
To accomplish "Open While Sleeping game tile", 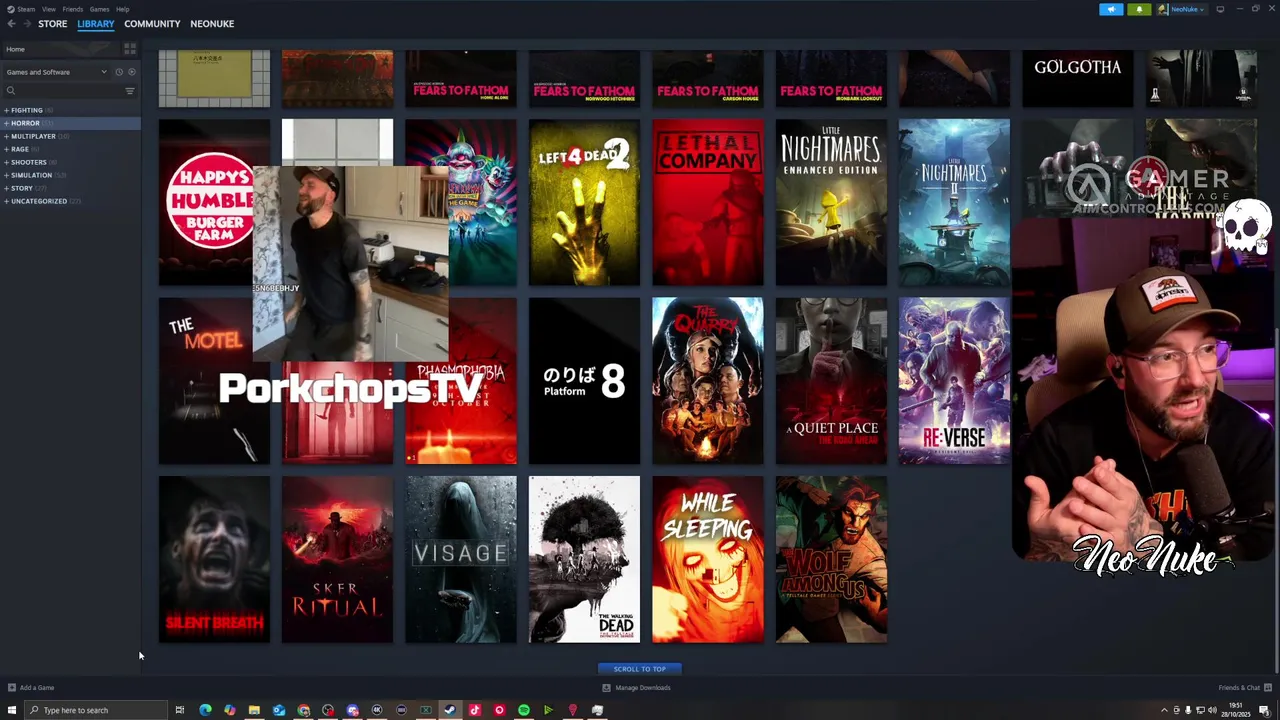I will (708, 559).
